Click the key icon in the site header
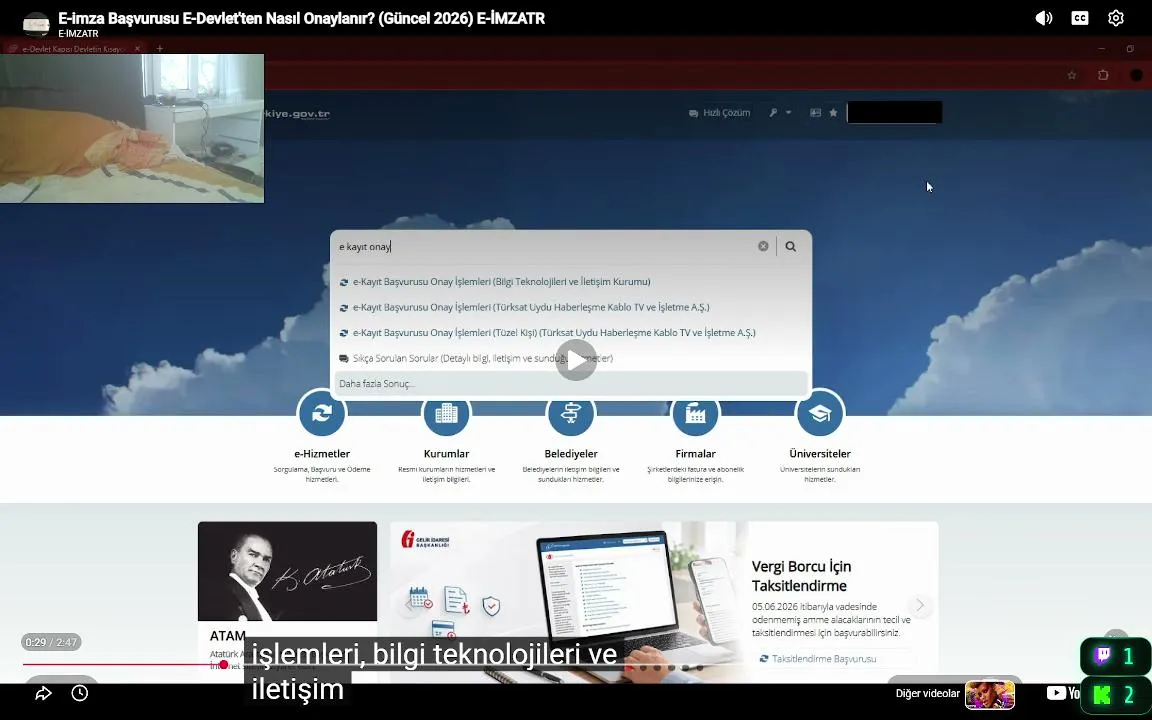 pos(774,113)
